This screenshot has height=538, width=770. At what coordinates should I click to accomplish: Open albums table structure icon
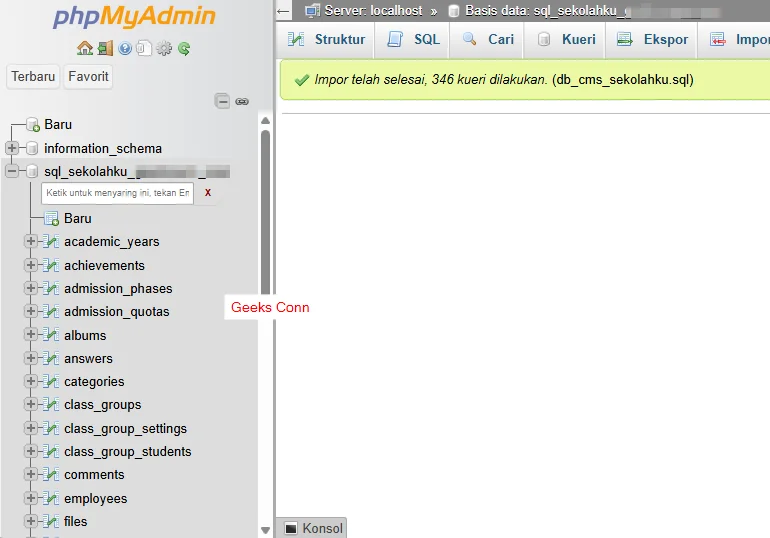51,335
